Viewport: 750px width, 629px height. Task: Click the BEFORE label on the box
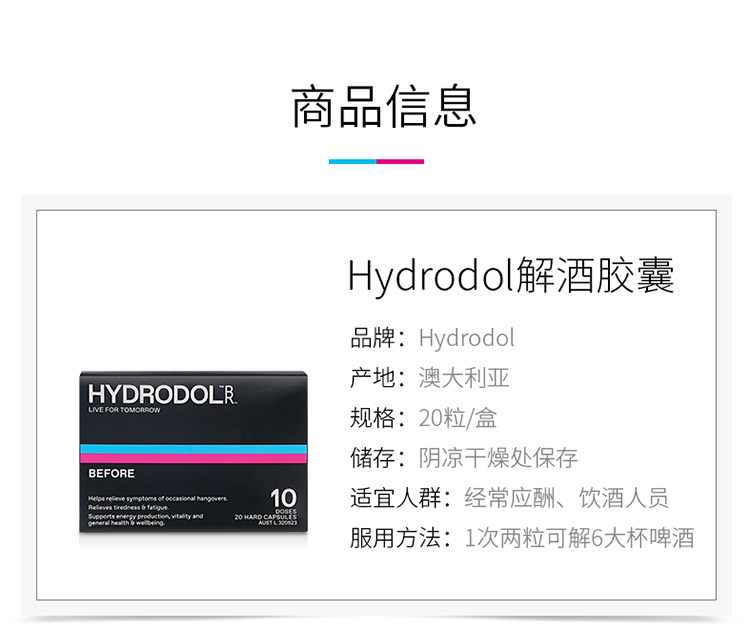coord(111,474)
